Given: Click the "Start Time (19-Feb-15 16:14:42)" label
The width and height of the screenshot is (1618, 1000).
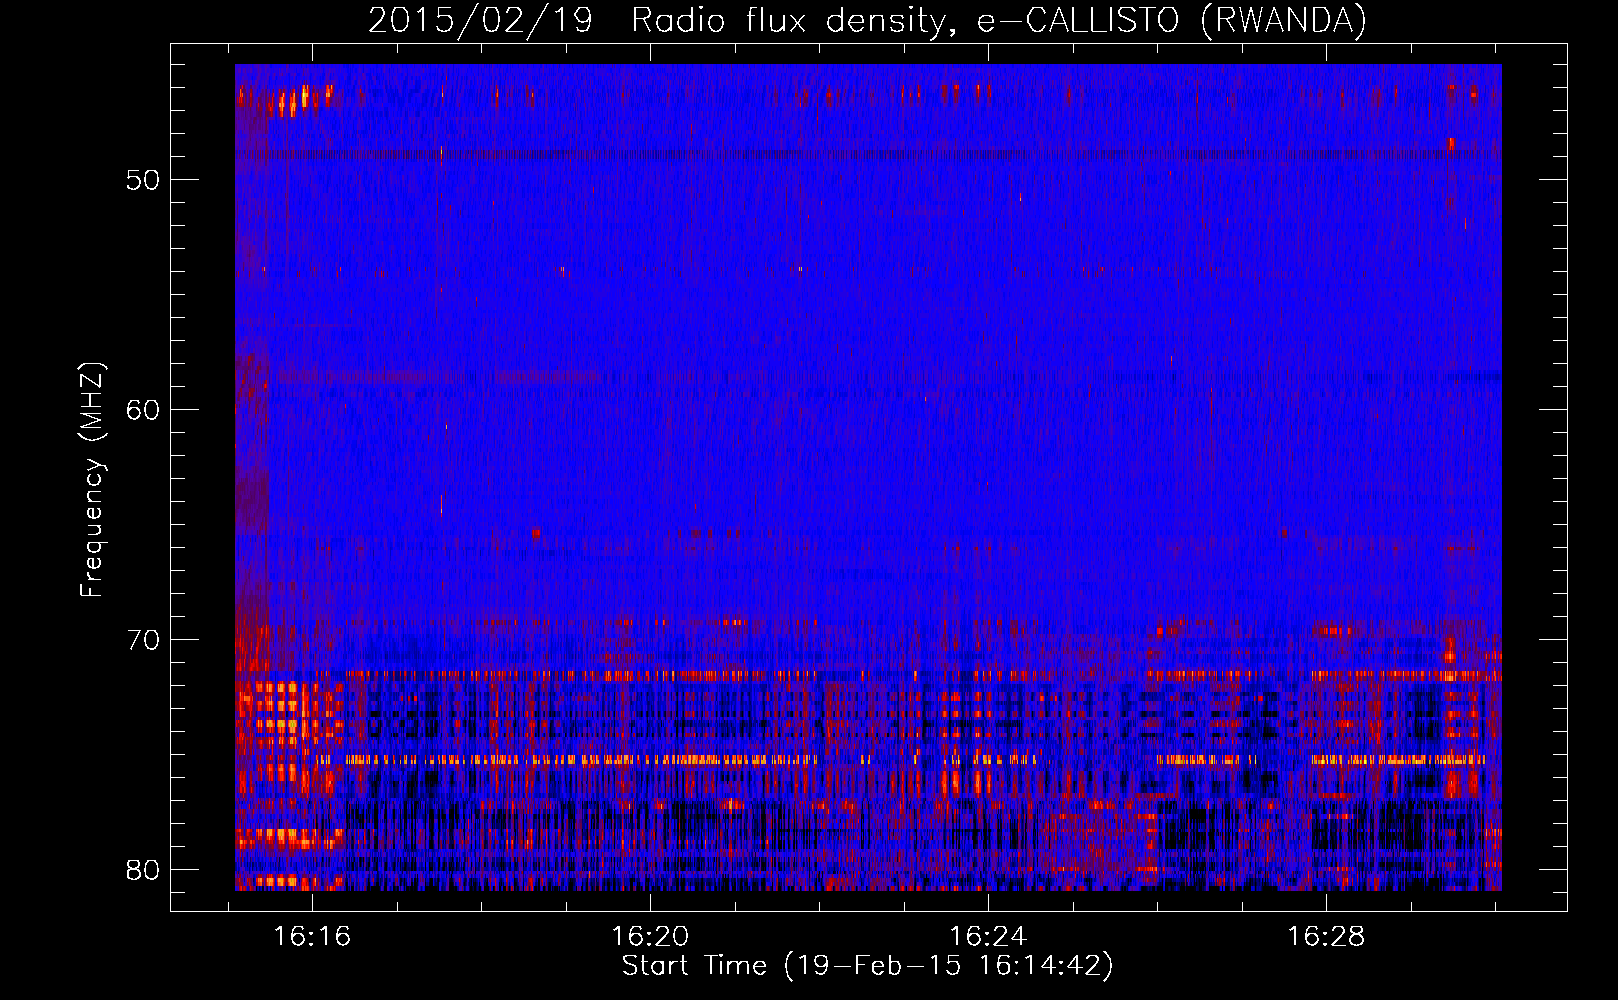Looking at the screenshot, I should [867, 966].
